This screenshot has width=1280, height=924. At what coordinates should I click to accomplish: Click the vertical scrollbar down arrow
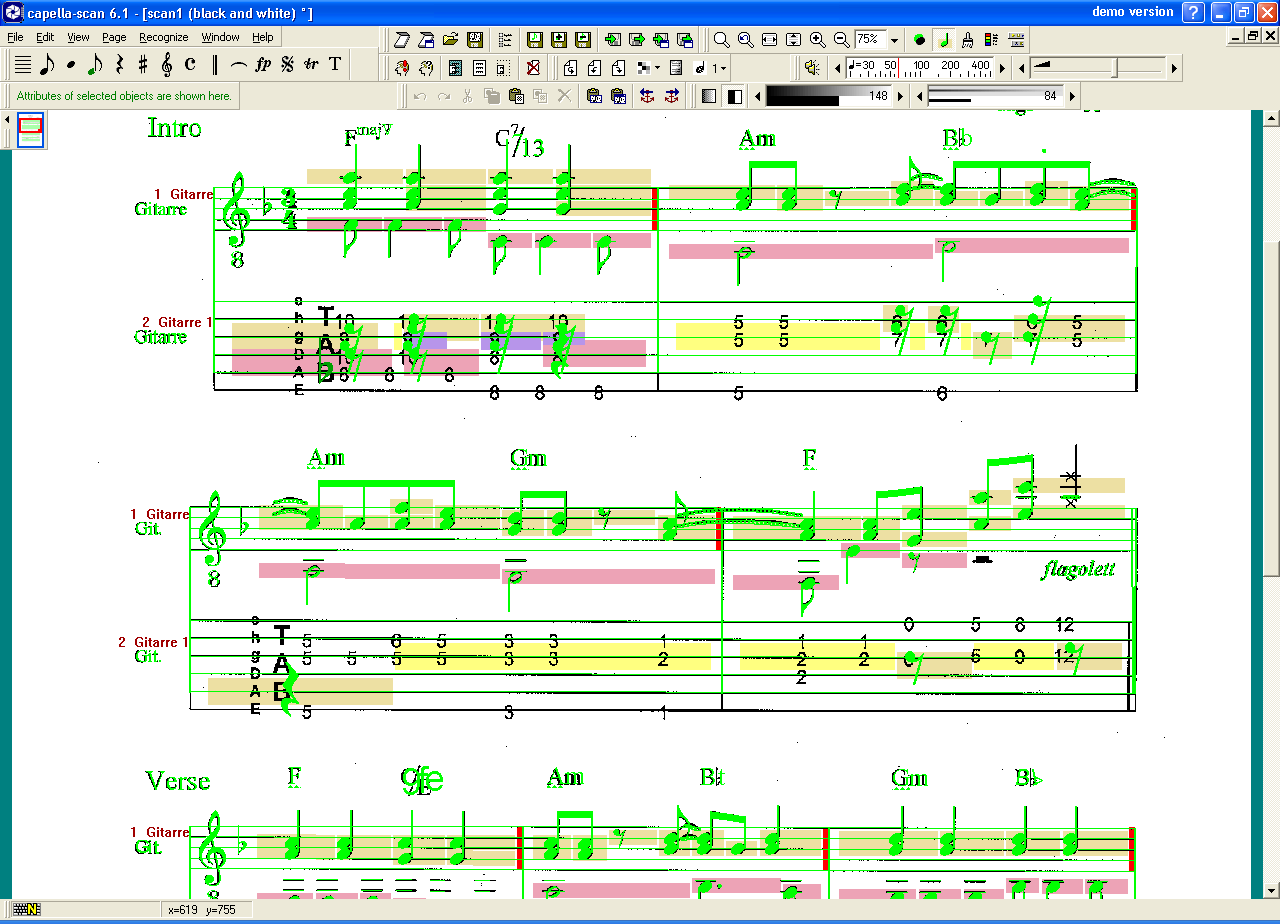(x=1271, y=889)
